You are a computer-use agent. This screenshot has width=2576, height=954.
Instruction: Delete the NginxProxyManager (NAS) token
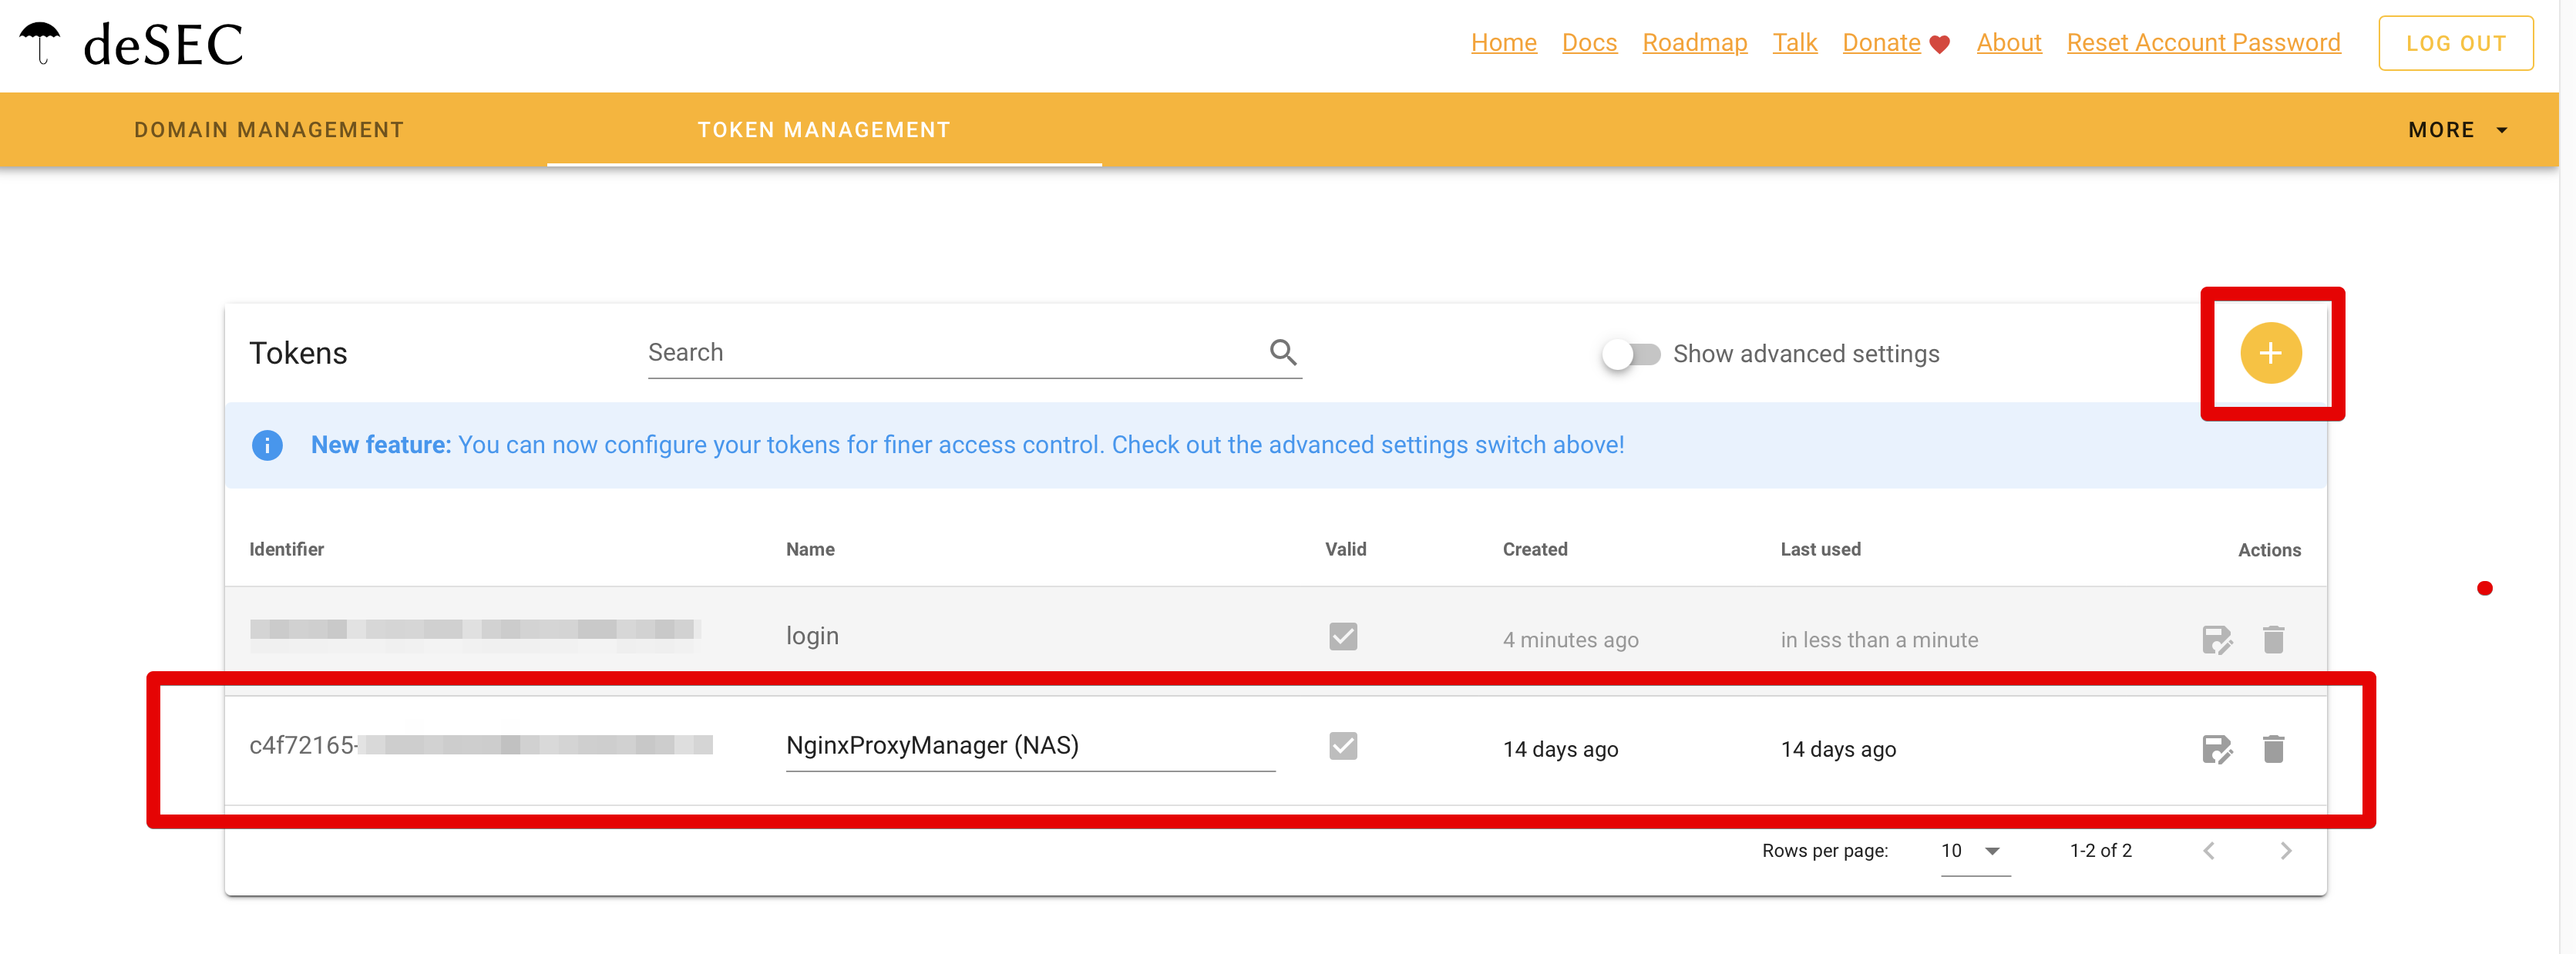click(2273, 749)
